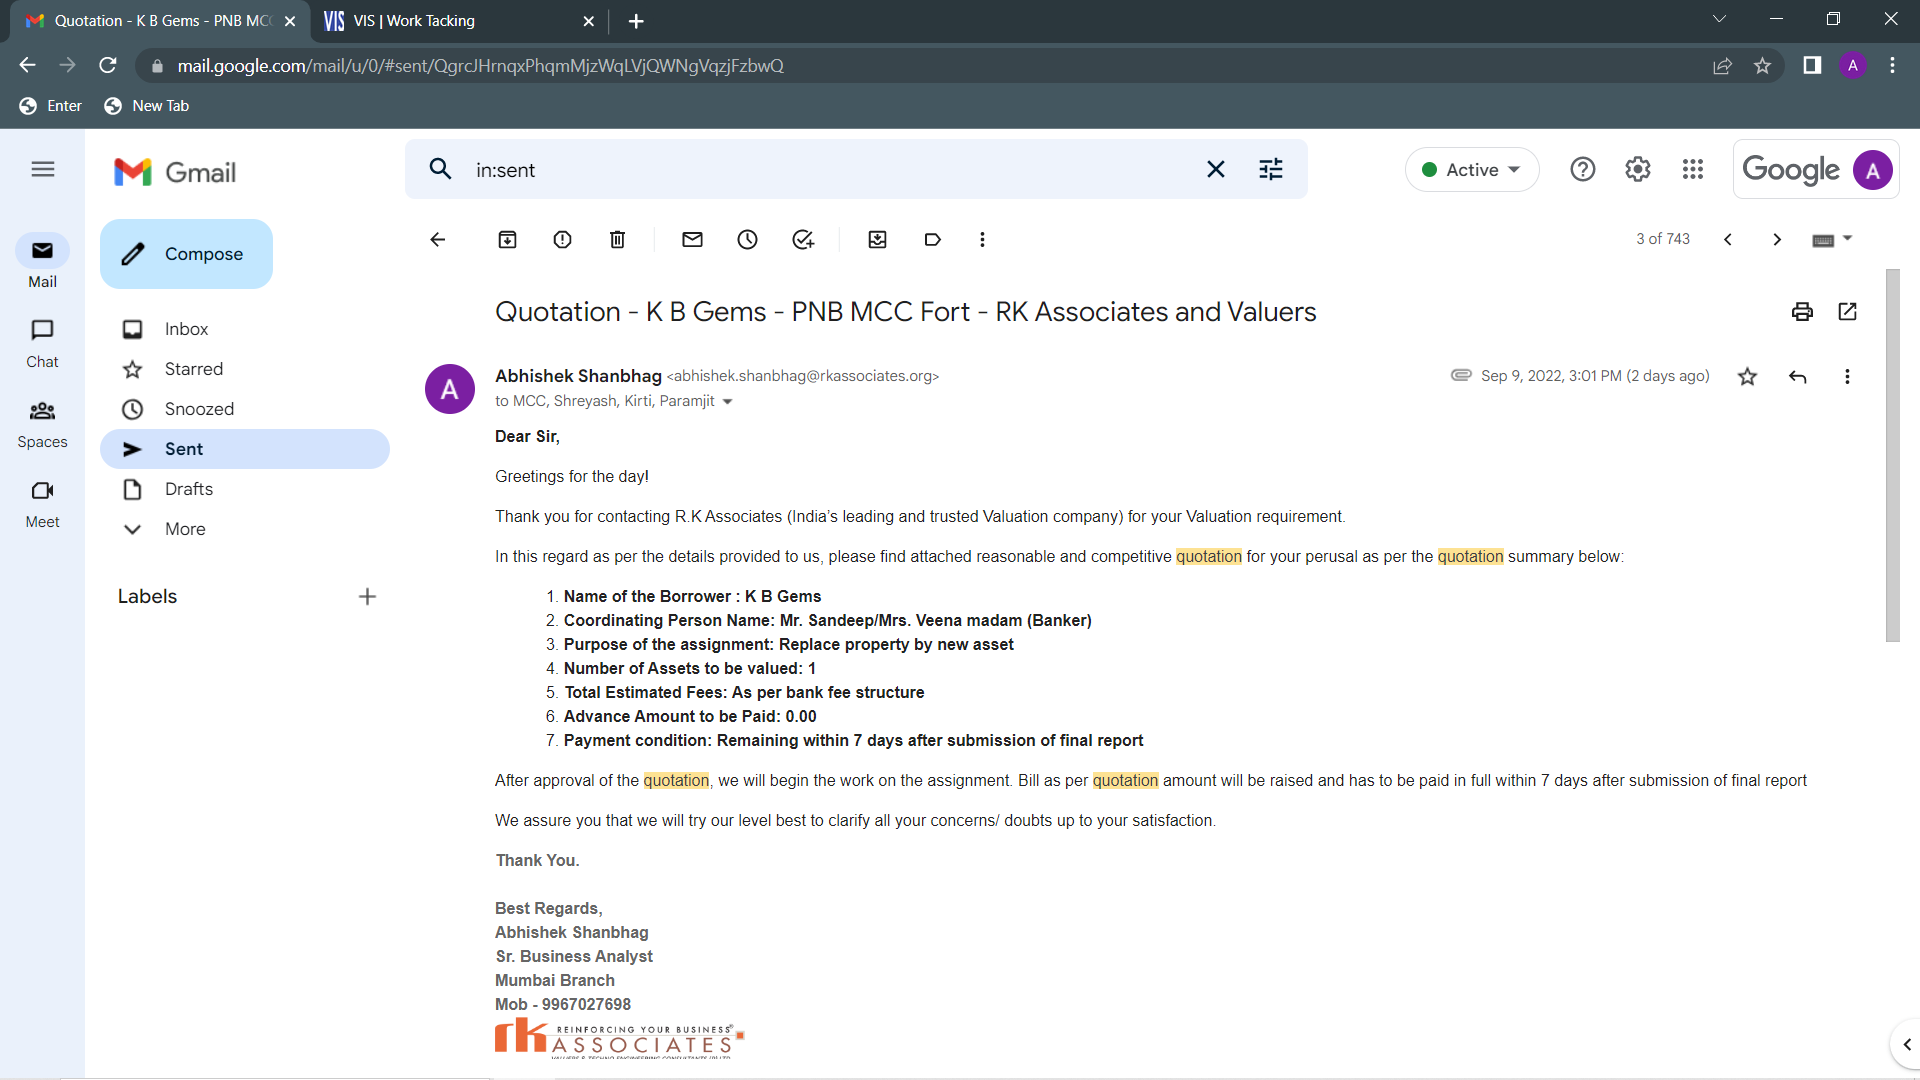This screenshot has width=1920, height=1080.
Task: Add this email to Tasks
Action: click(x=803, y=239)
